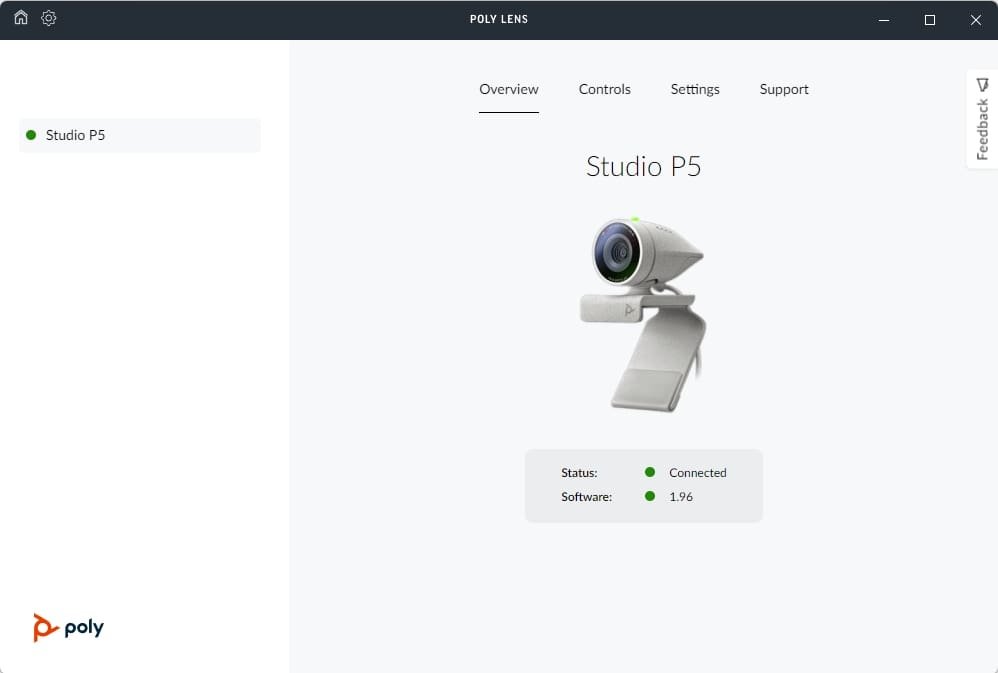The width and height of the screenshot is (998, 673).
Task: Click the Poly logo at bottom left
Action: pos(68,627)
